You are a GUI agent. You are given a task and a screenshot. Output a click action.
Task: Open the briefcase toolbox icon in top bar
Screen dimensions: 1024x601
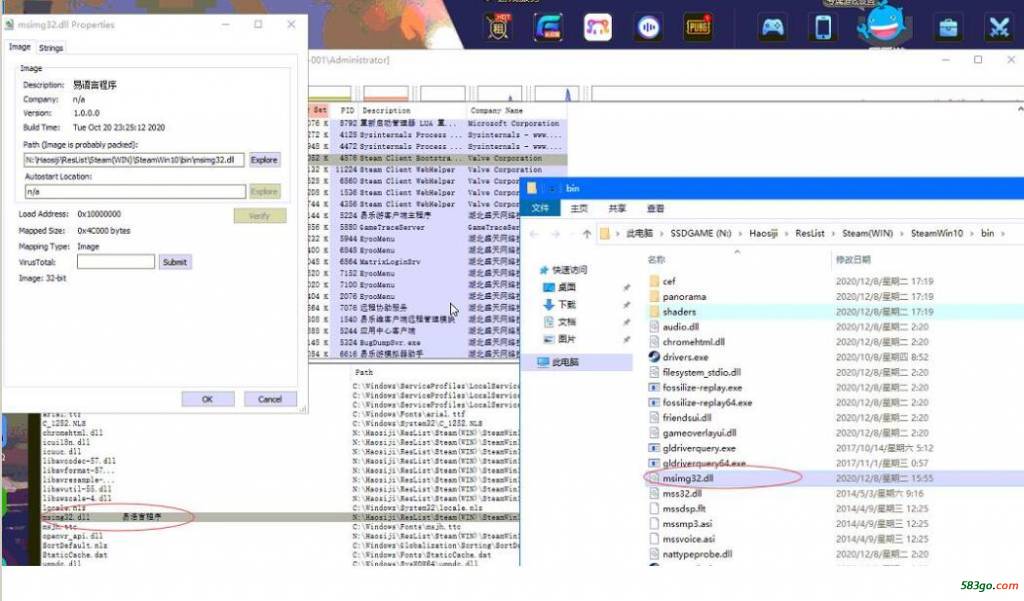948,27
